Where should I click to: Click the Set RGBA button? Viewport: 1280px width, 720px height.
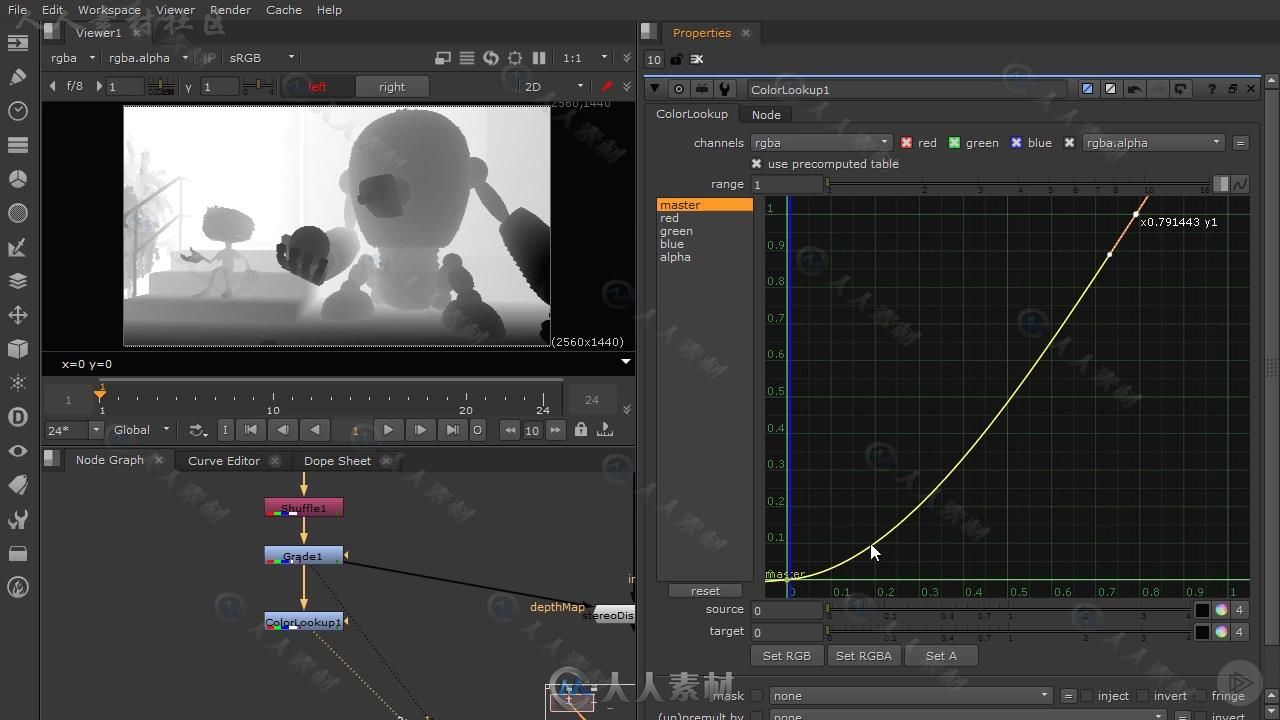pos(863,656)
